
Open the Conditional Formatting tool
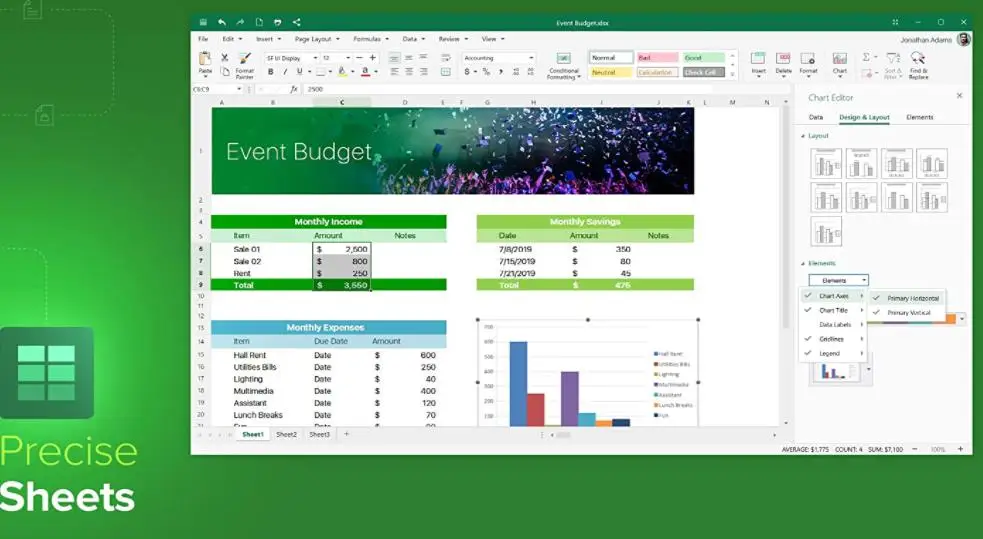pyautogui.click(x=563, y=62)
